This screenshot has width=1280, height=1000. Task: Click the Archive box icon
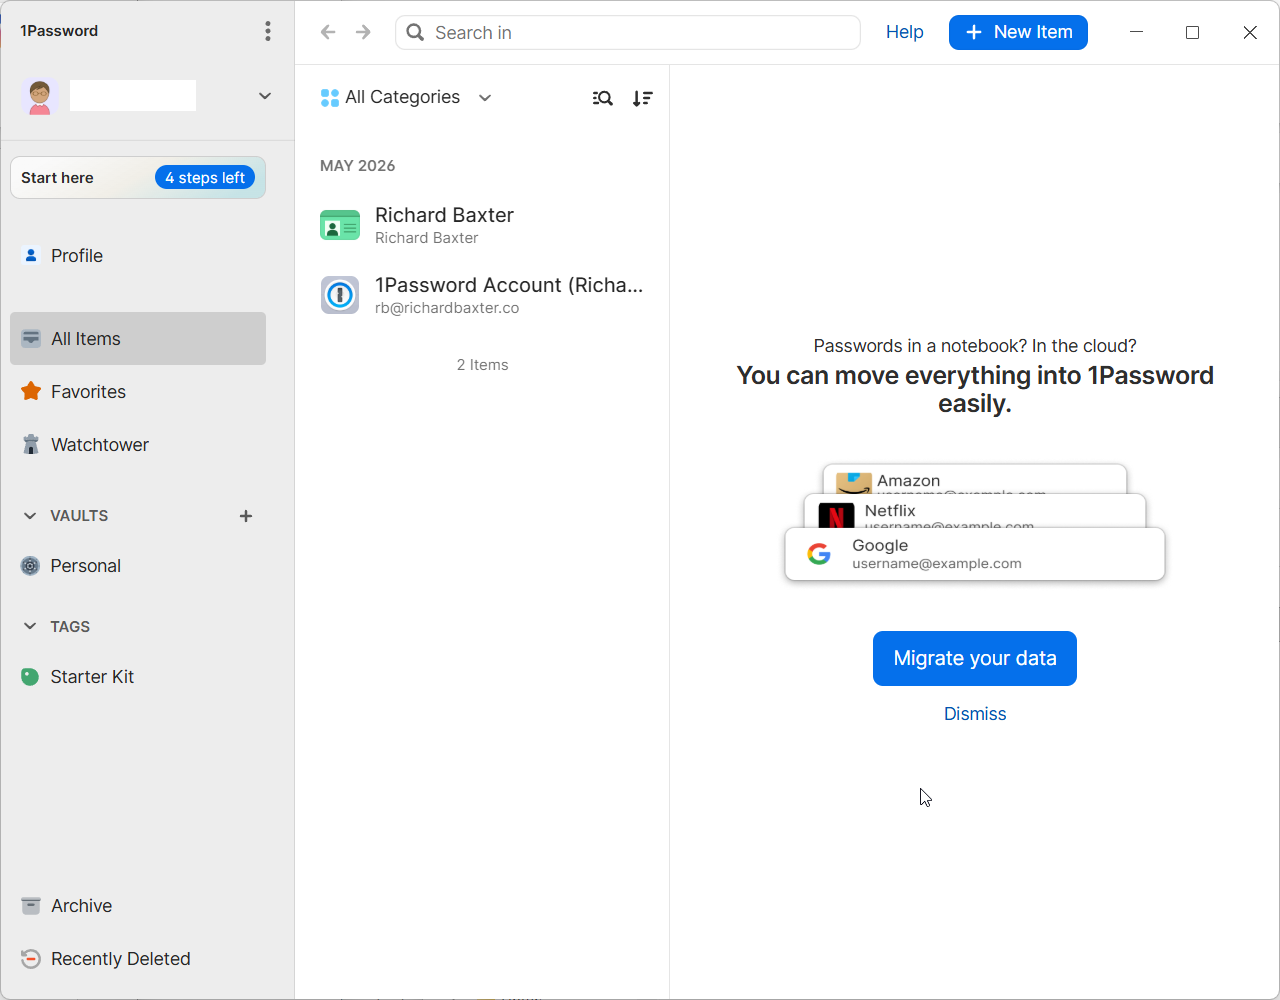click(31, 906)
